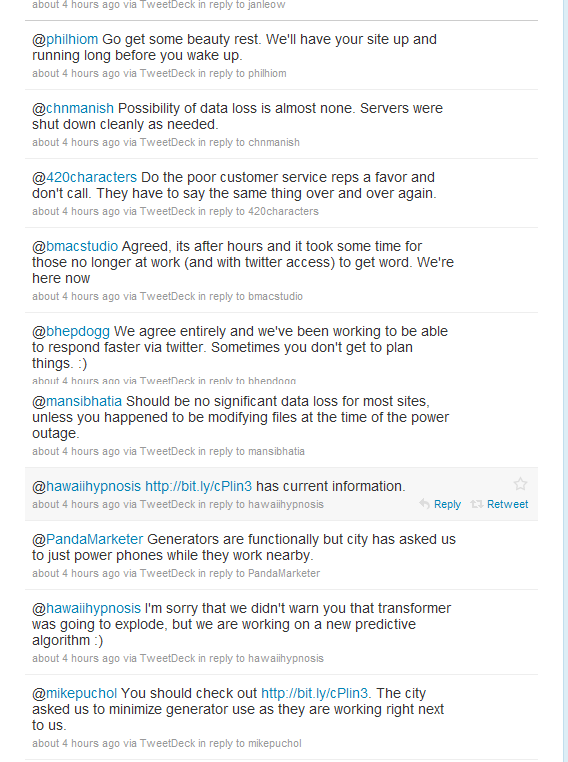Screen dimensions: 568x762
Task: Click 'about 4 hours ago' under chnmanish tweet
Action: point(76,142)
